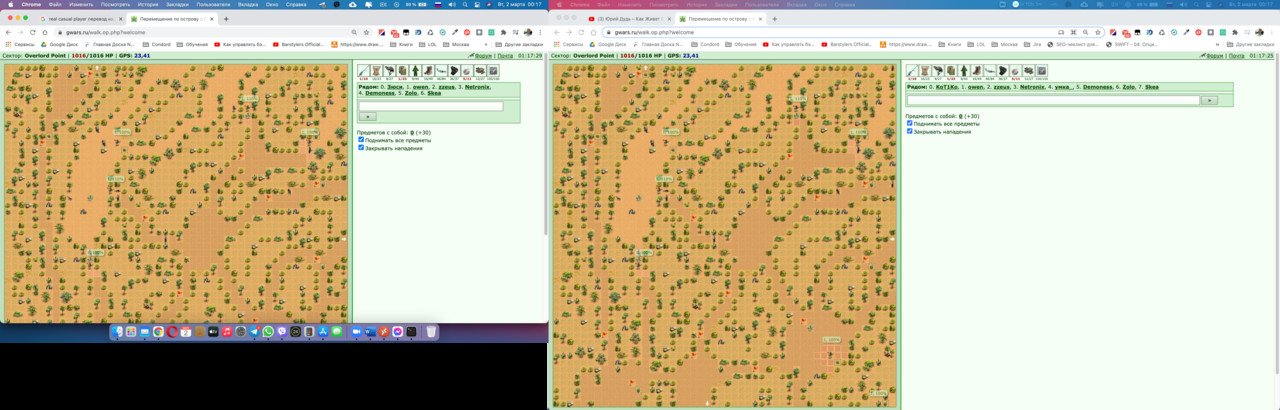The image size is (1280, 410).
Task: Select the green soldier camouflage icon in right window
Action: 964,71
